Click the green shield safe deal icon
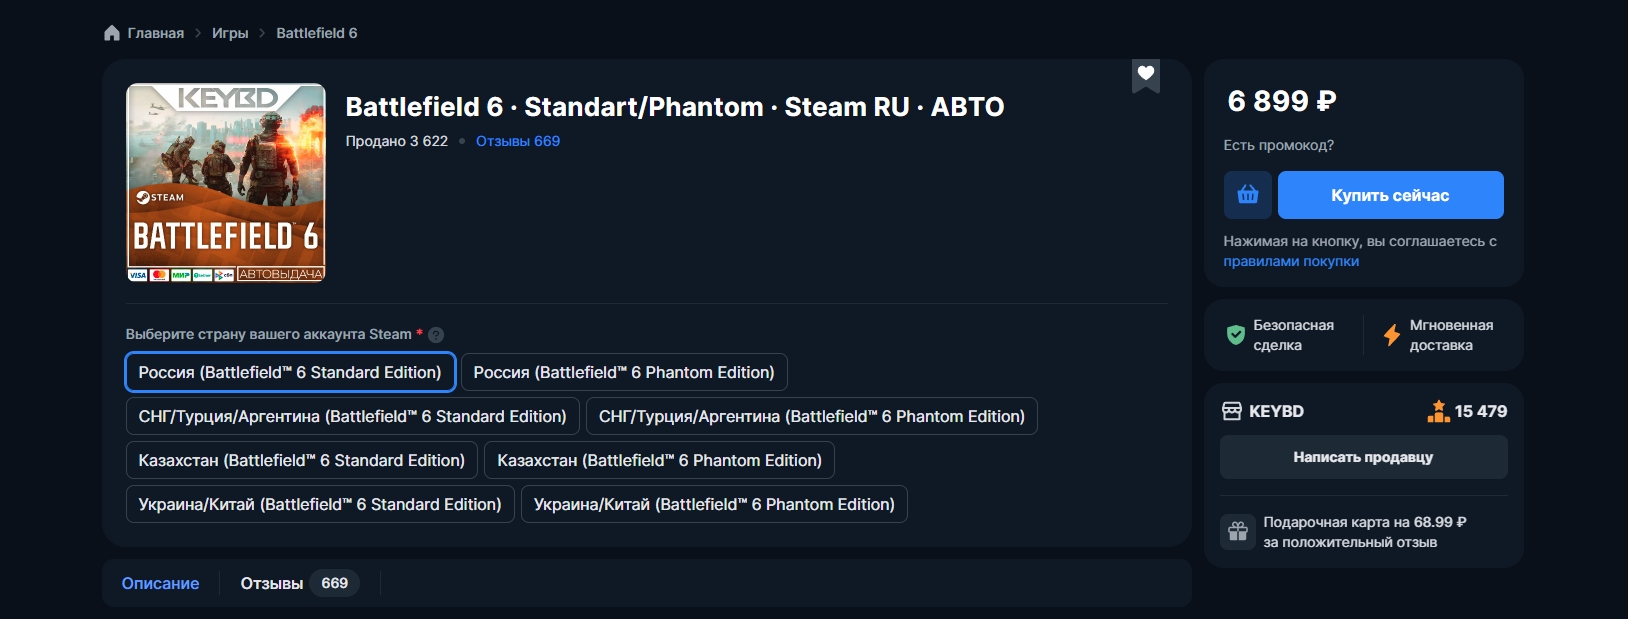The width and height of the screenshot is (1628, 619). coord(1236,335)
